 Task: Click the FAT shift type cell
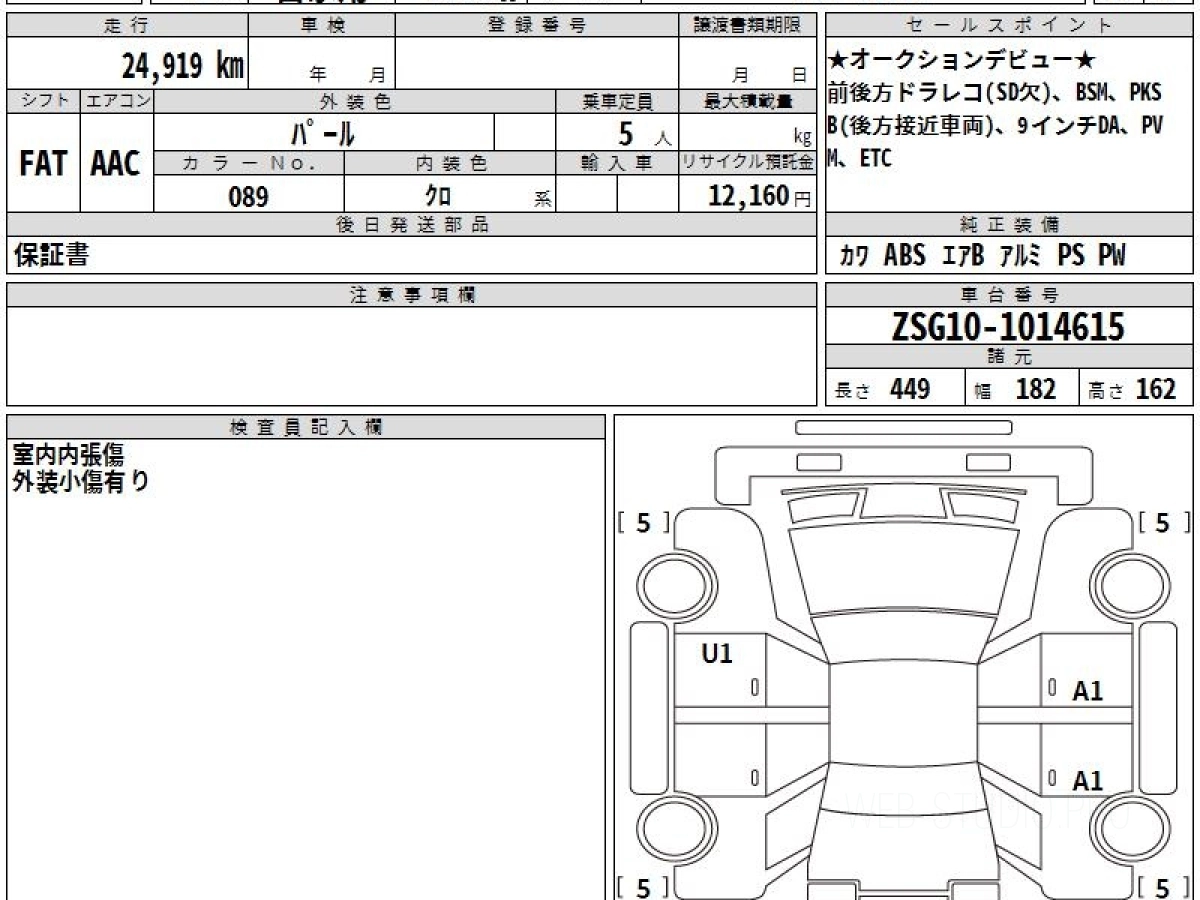tap(43, 164)
